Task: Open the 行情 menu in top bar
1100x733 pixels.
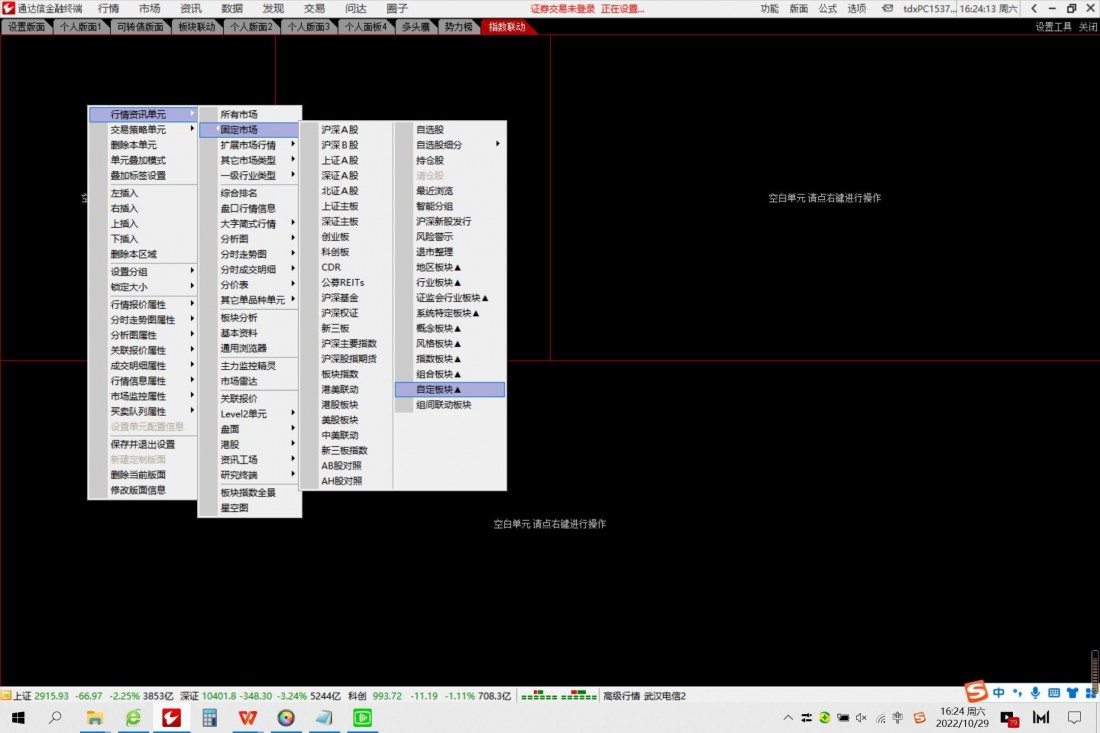Action: click(x=108, y=8)
